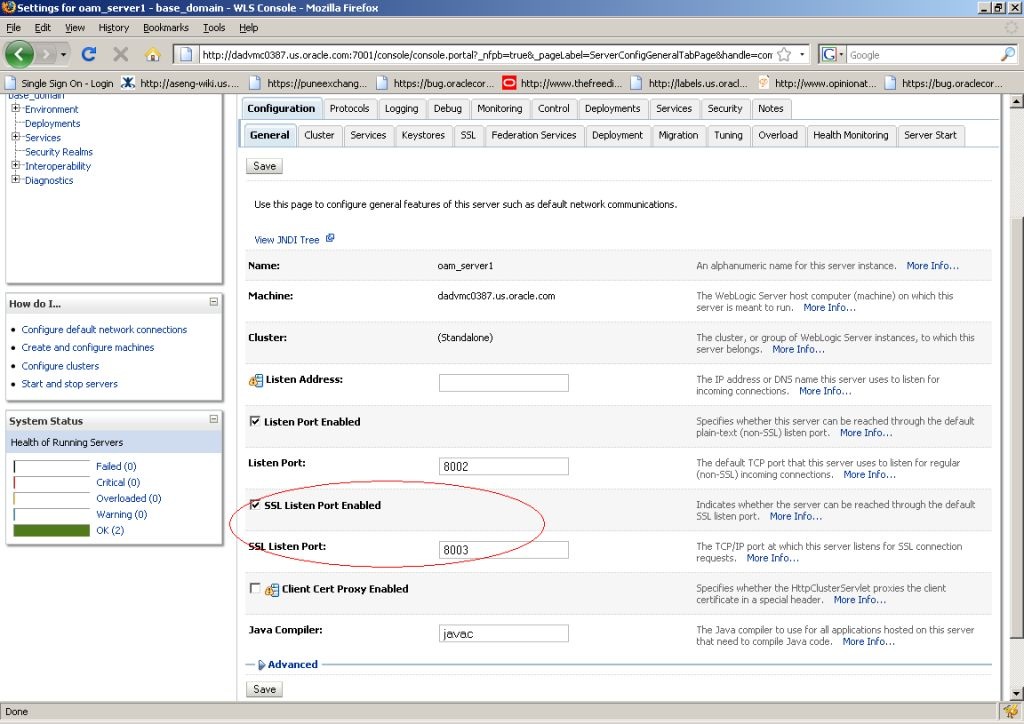This screenshot has width=1024, height=724.
Task: Open the search engine selector dropdown arrow
Action: pos(841,55)
